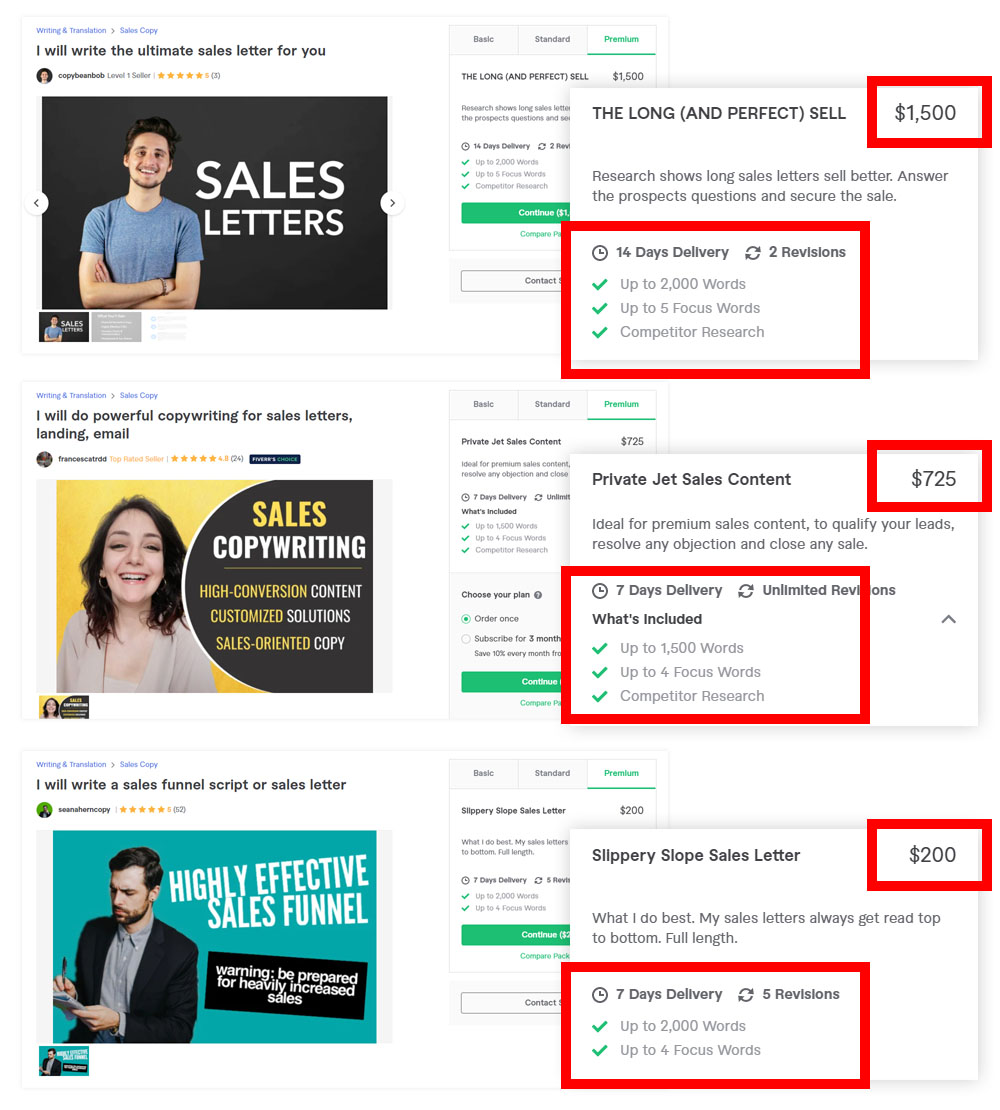The width and height of the screenshot is (1000, 1110).
Task: Click help icon next to Choose your plan
Action: click(538, 595)
